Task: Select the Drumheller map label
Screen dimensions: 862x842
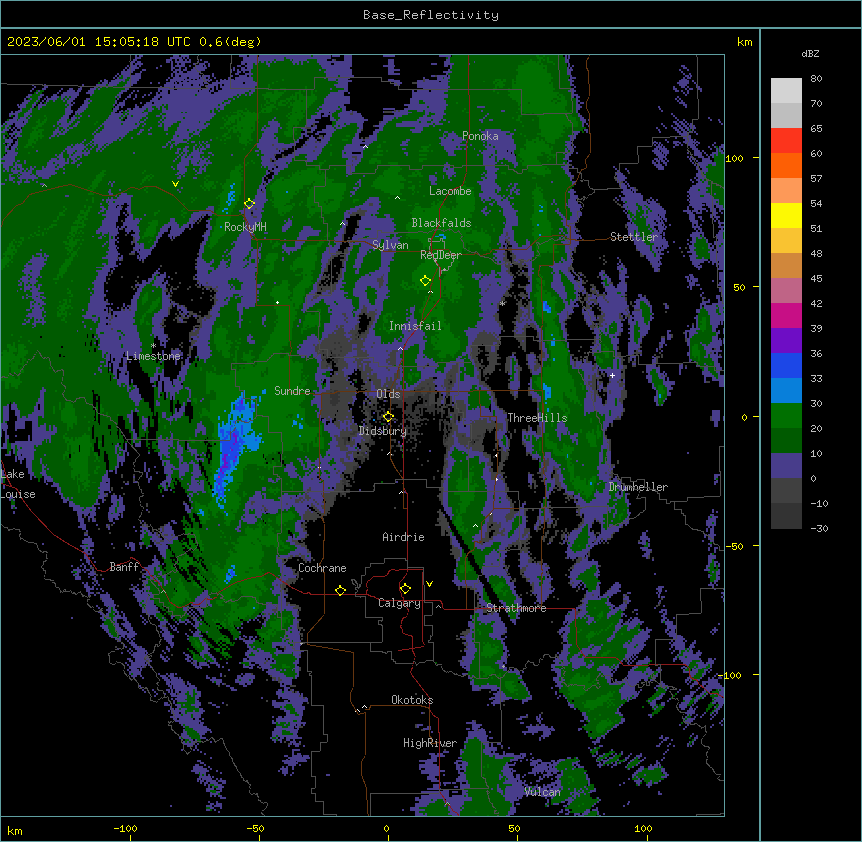Action: tap(638, 487)
